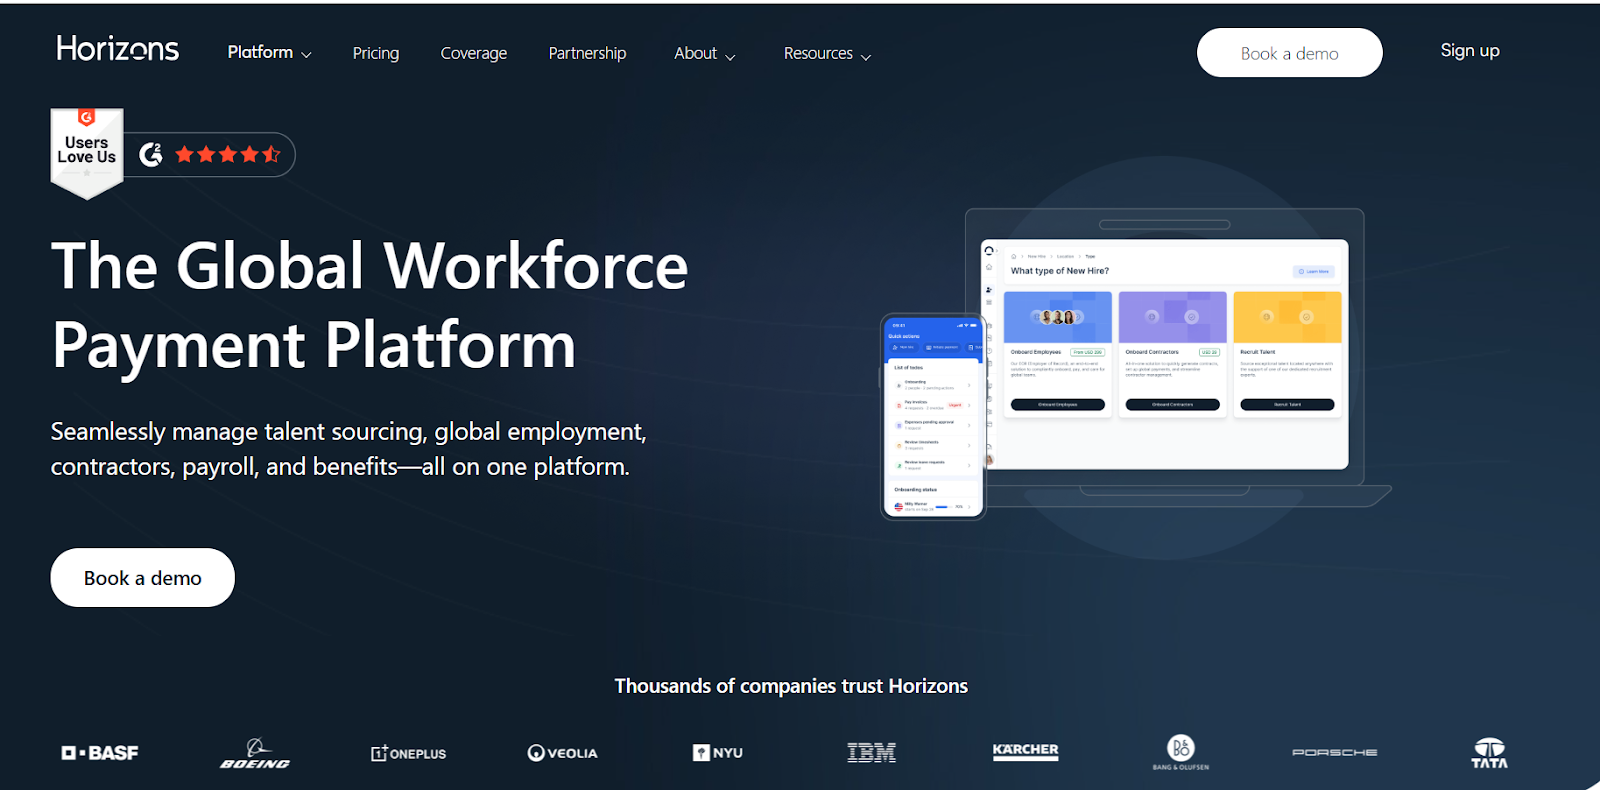Viewport: 1600px width, 790px height.
Task: Click the Karcher logo
Action: (x=1025, y=751)
